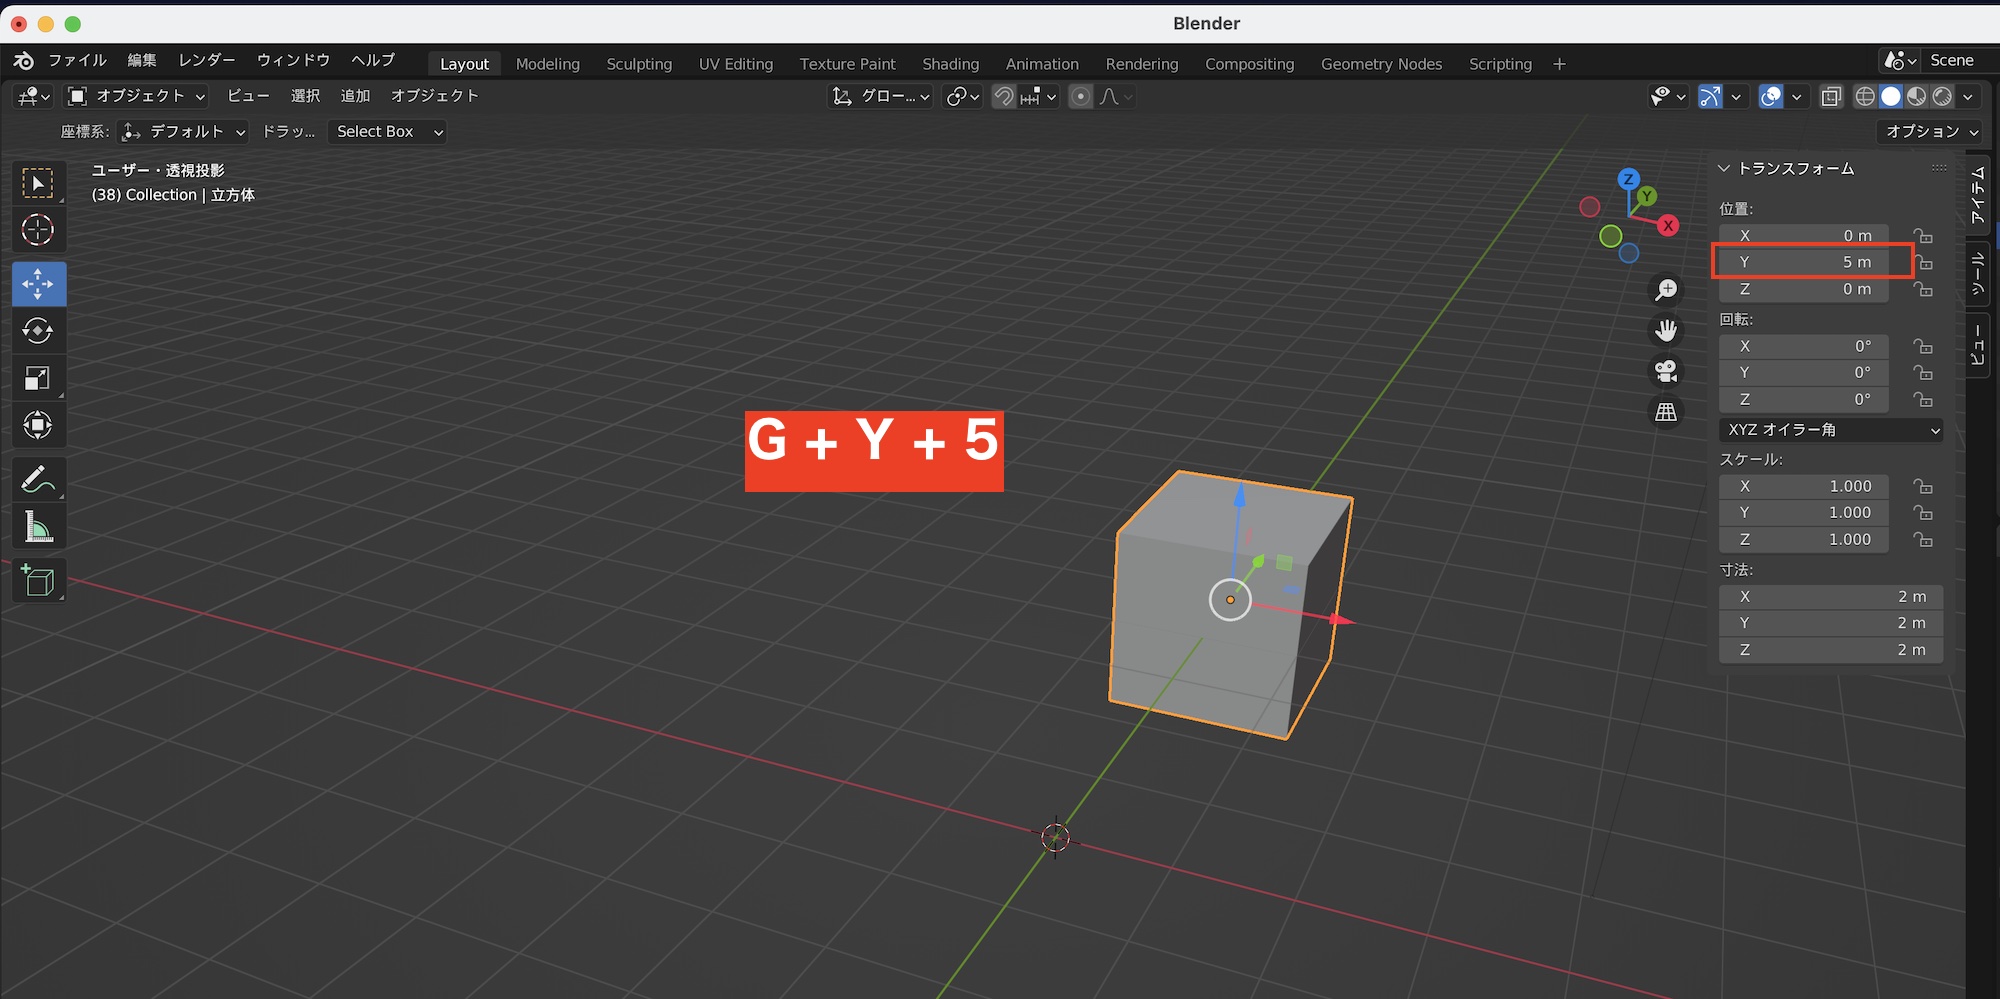
Task: Switch to the Sculpting workspace tab
Action: (x=639, y=64)
